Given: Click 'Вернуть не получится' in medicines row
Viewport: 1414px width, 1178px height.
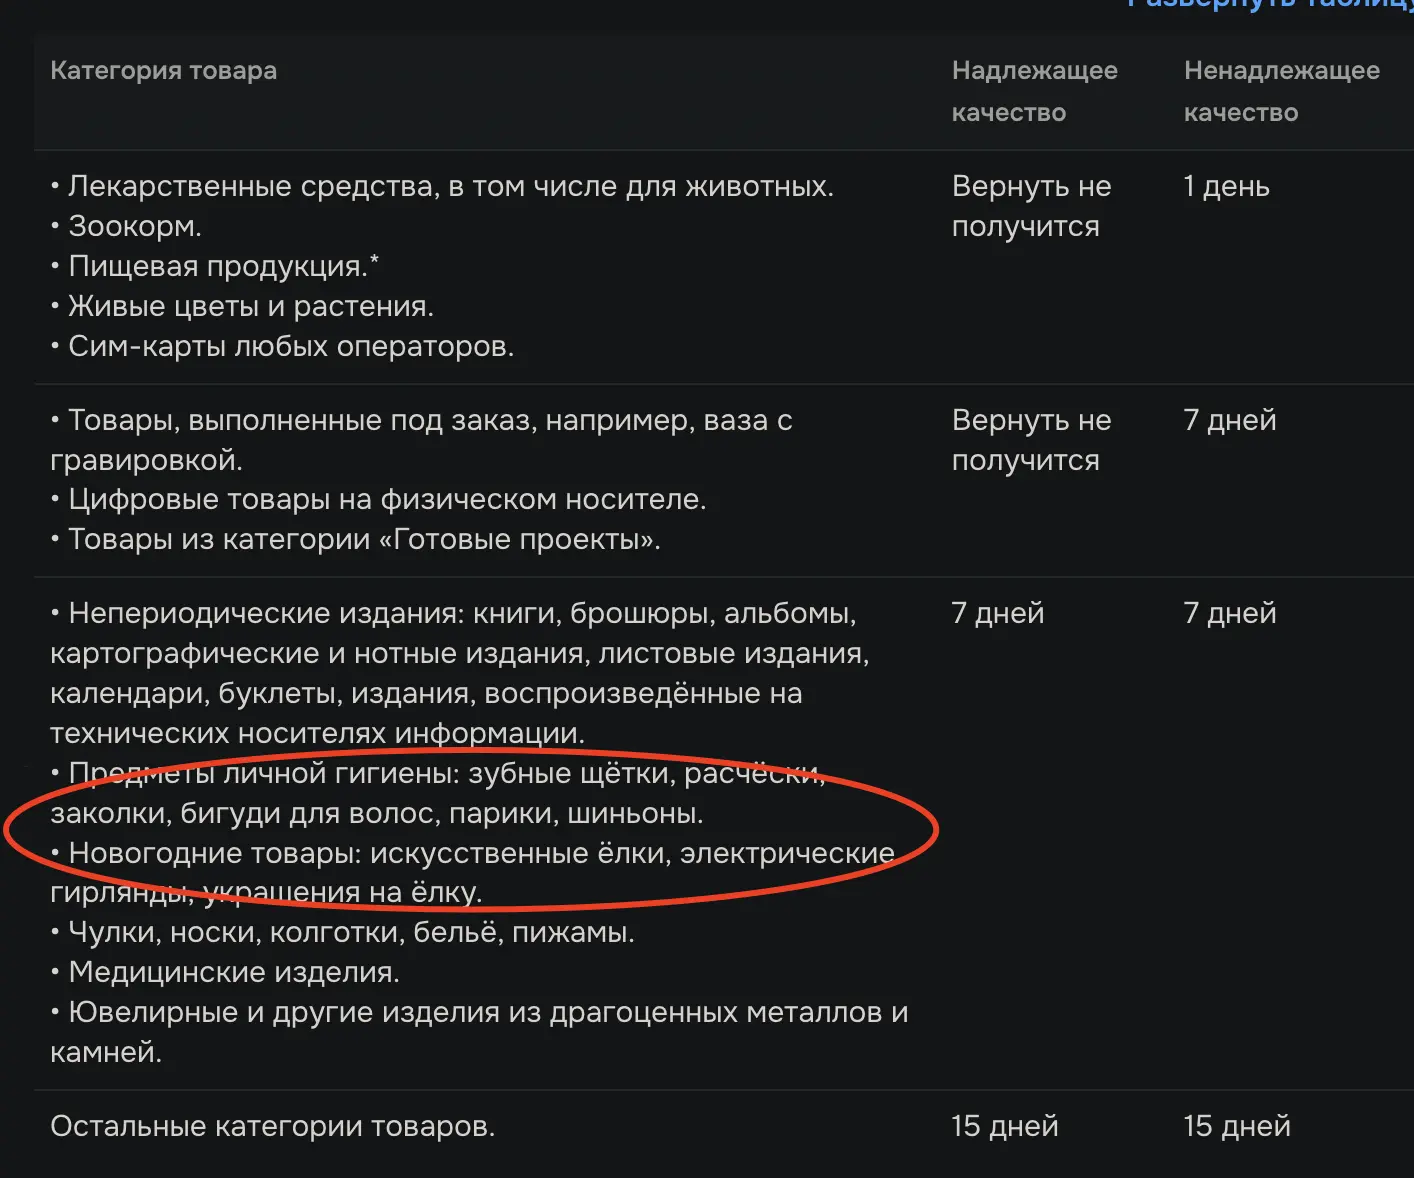Looking at the screenshot, I should [1031, 207].
